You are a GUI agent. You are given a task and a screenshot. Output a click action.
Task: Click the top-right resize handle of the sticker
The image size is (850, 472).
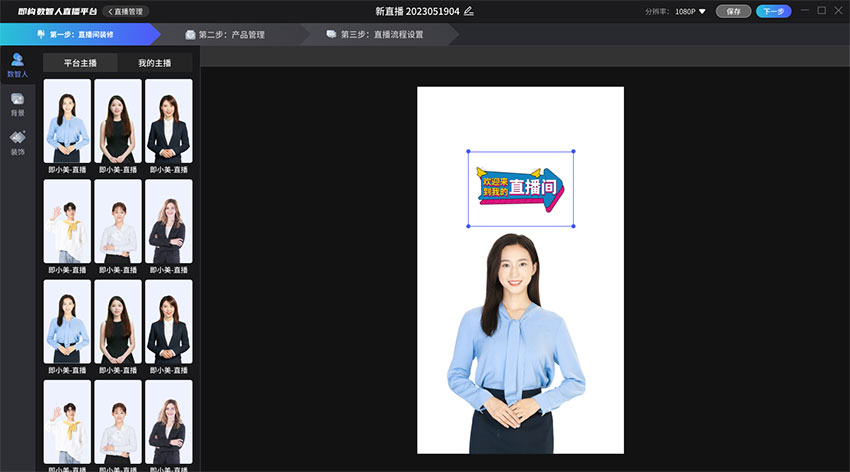click(573, 152)
